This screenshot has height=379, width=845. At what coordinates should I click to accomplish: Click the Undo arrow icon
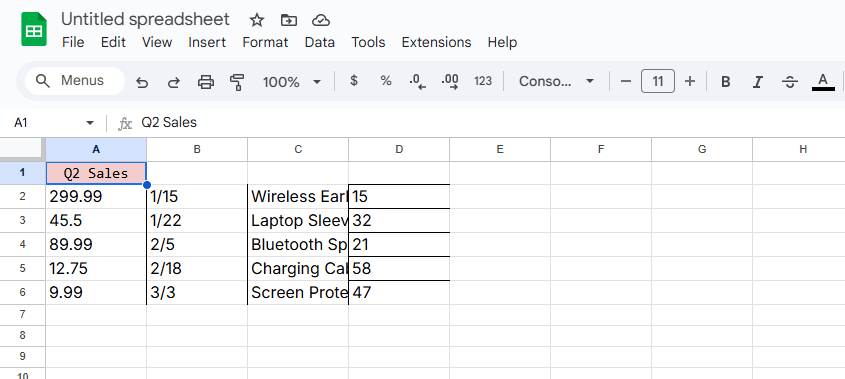[x=142, y=82]
